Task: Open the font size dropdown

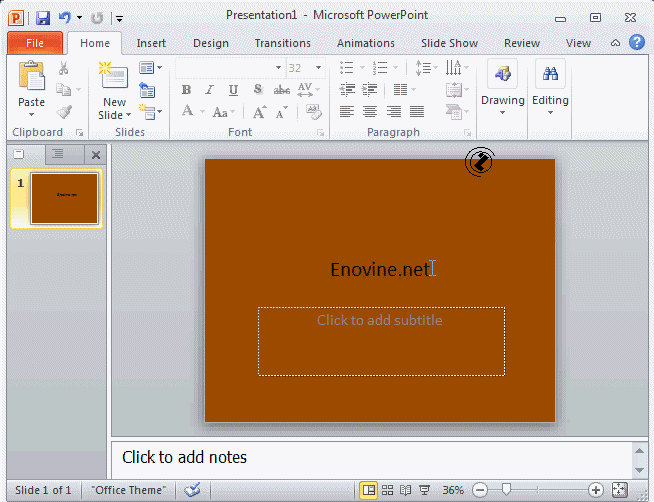Action: [319, 67]
